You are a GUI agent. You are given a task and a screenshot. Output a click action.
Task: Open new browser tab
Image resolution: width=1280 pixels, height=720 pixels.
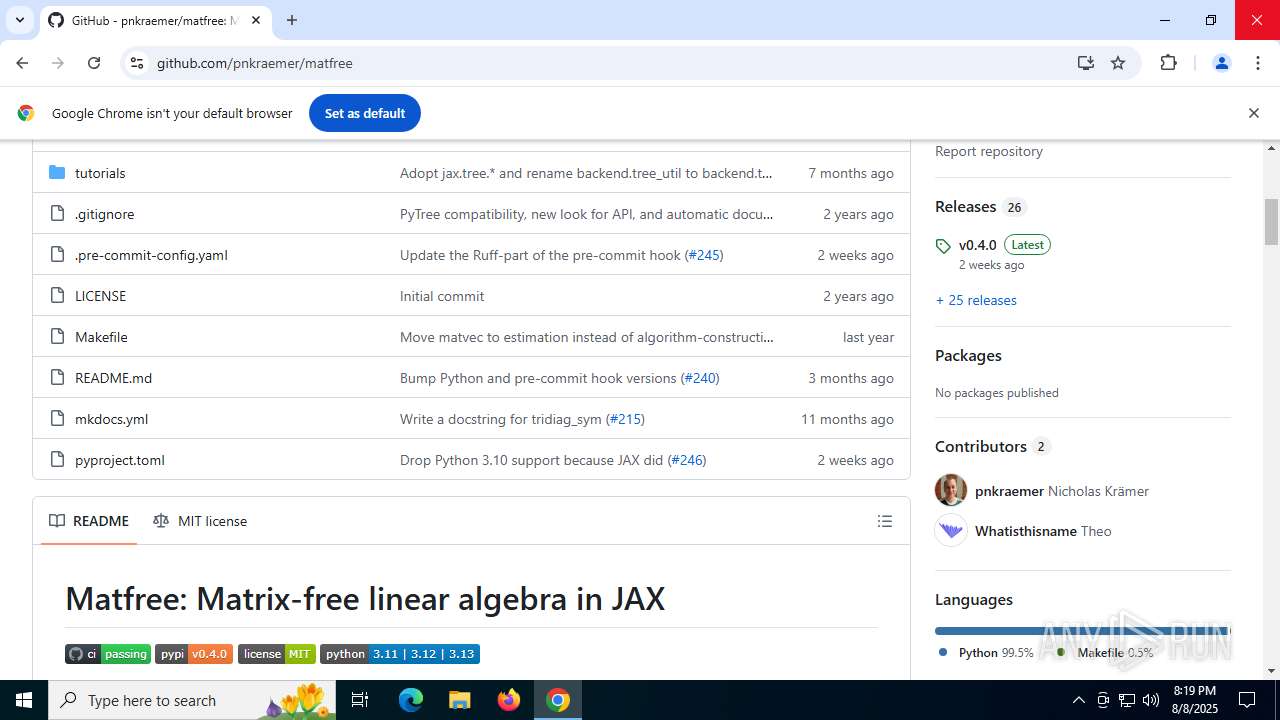(x=292, y=20)
